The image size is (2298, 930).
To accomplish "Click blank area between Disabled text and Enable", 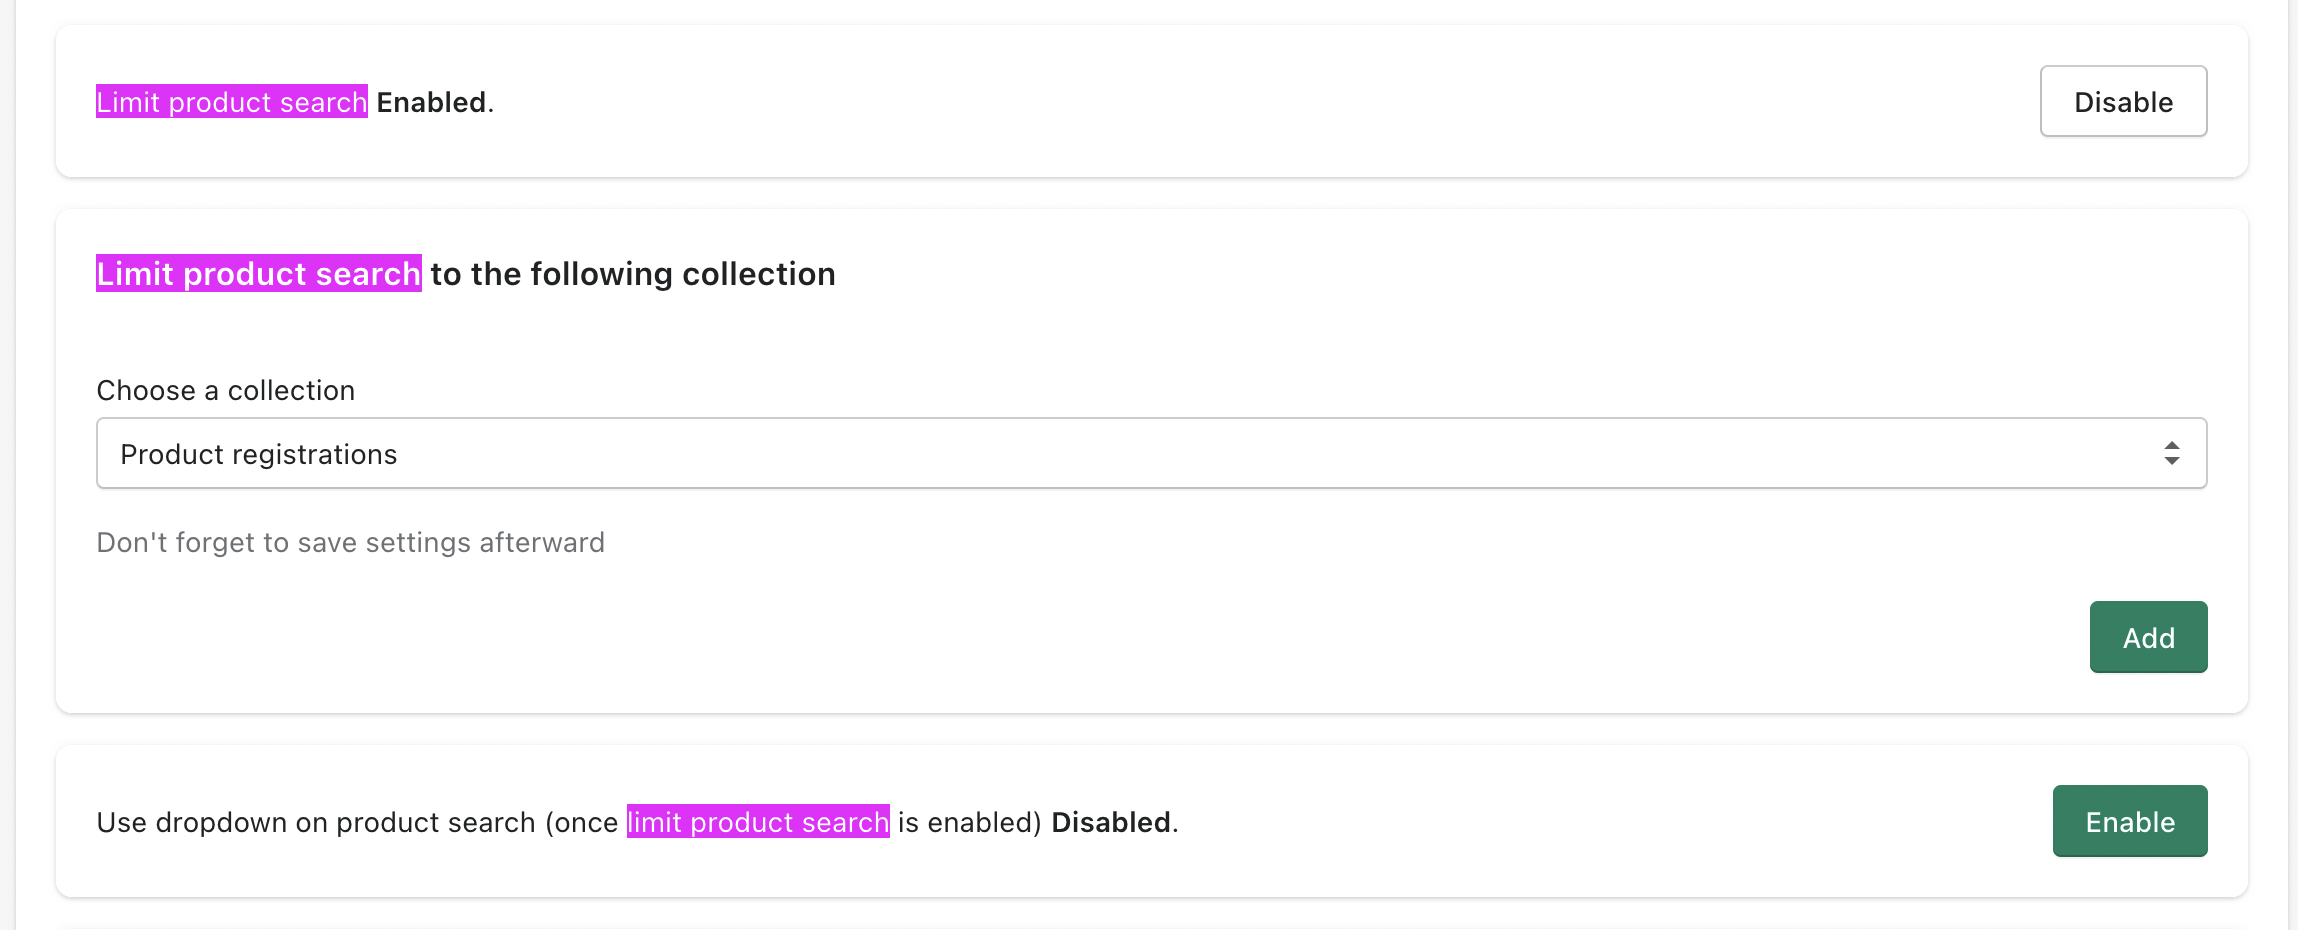I will coord(1600,822).
